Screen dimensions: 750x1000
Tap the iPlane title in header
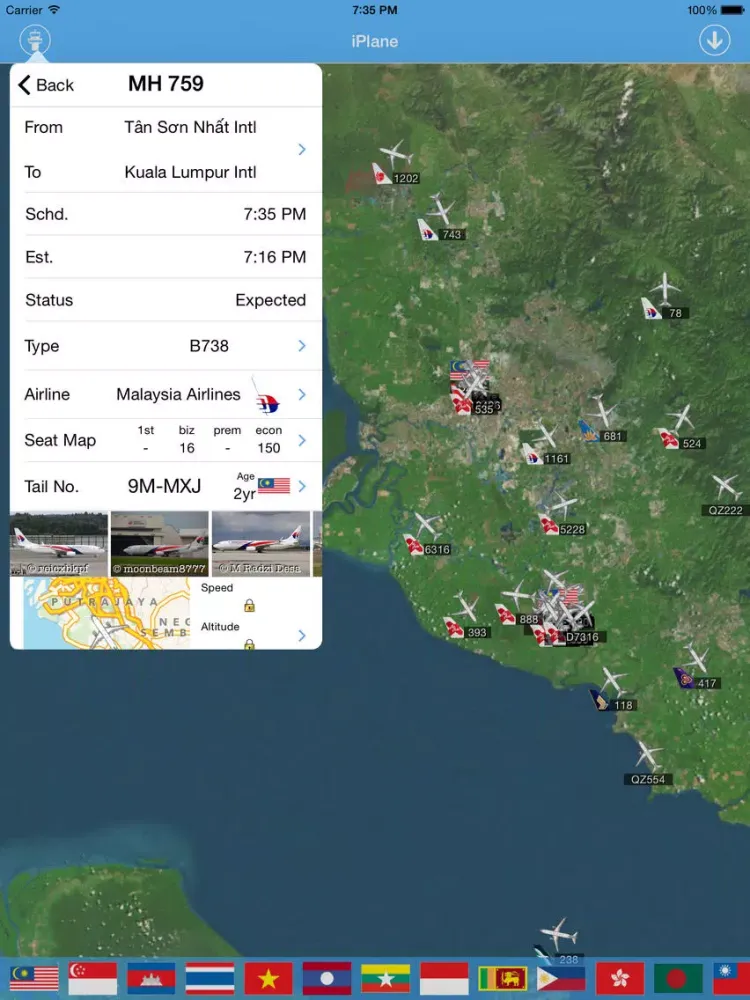coord(375,41)
